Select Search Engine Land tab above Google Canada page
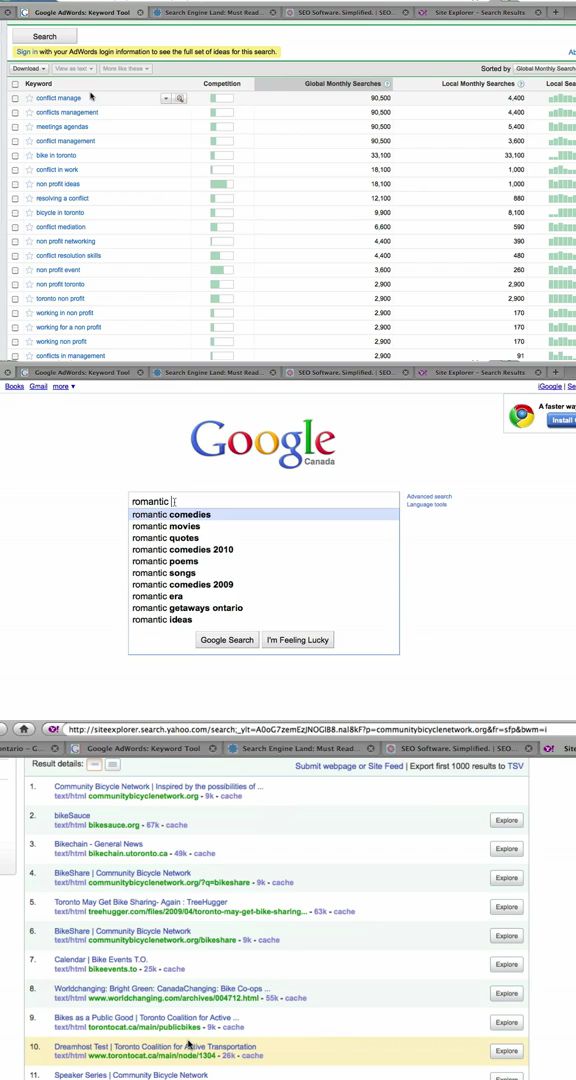576x1080 pixels. (214, 373)
